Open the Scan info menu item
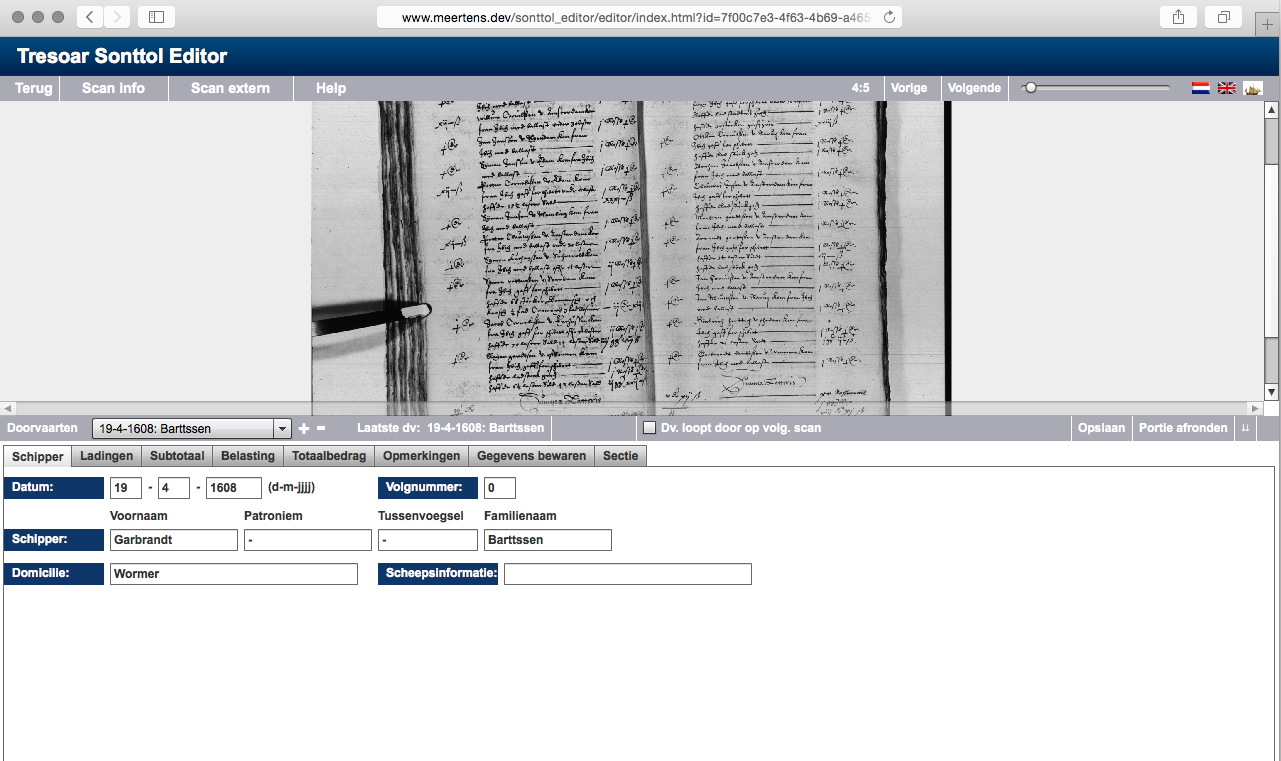Screen dimensions: 1281x761 pyautogui.click(x=113, y=88)
